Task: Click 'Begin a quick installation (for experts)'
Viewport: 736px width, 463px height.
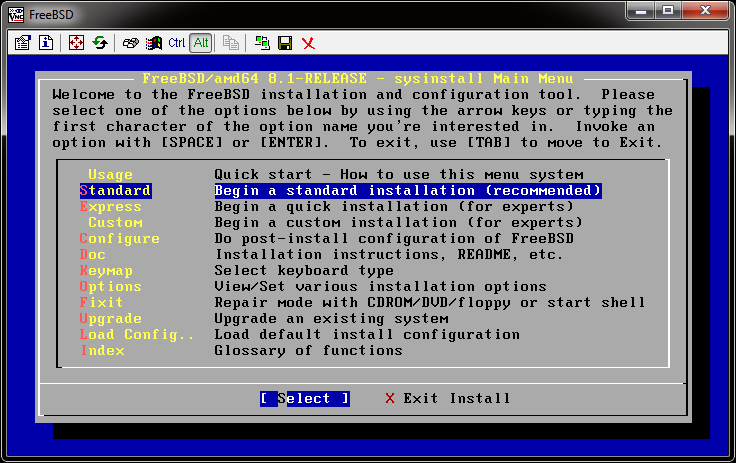Action: click(394, 207)
